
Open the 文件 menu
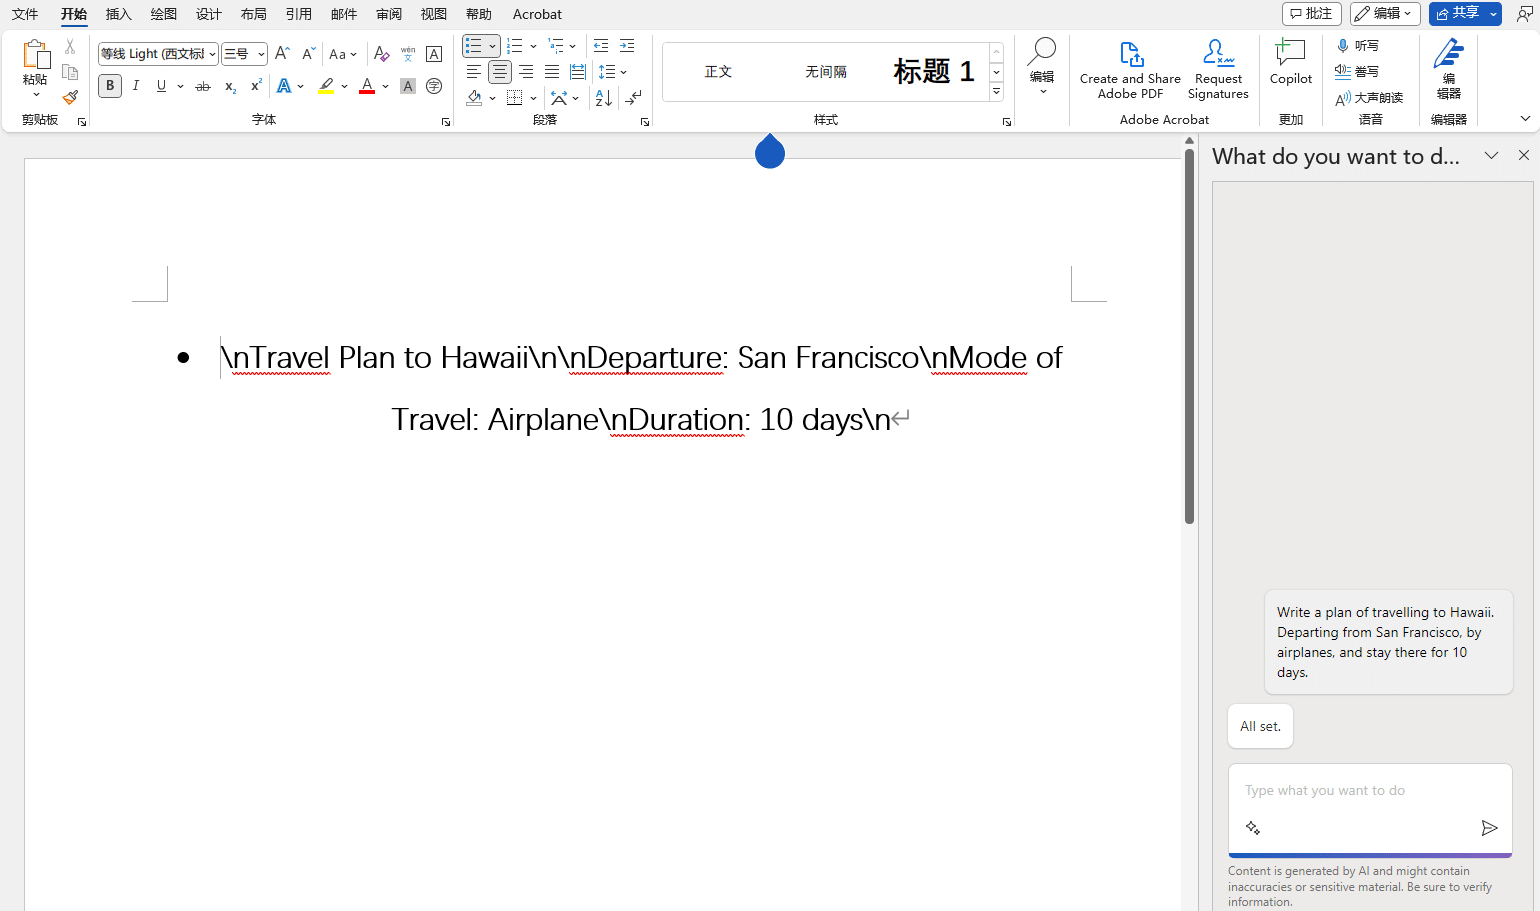(x=25, y=14)
